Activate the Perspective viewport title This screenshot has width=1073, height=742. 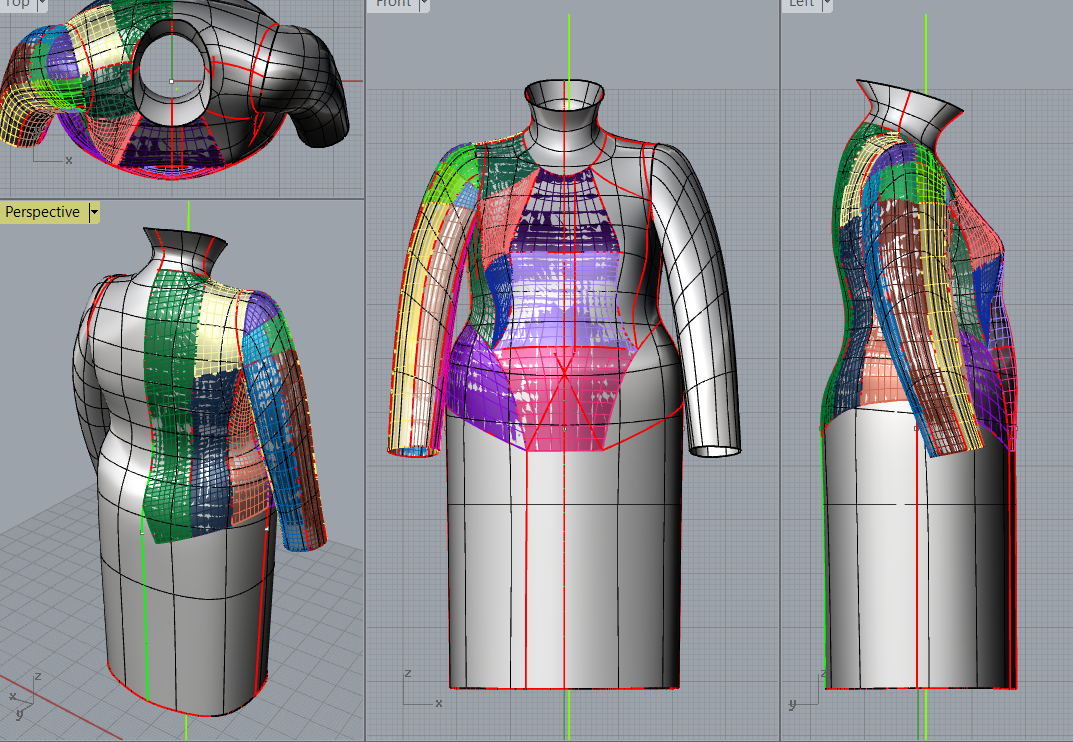tap(43, 212)
